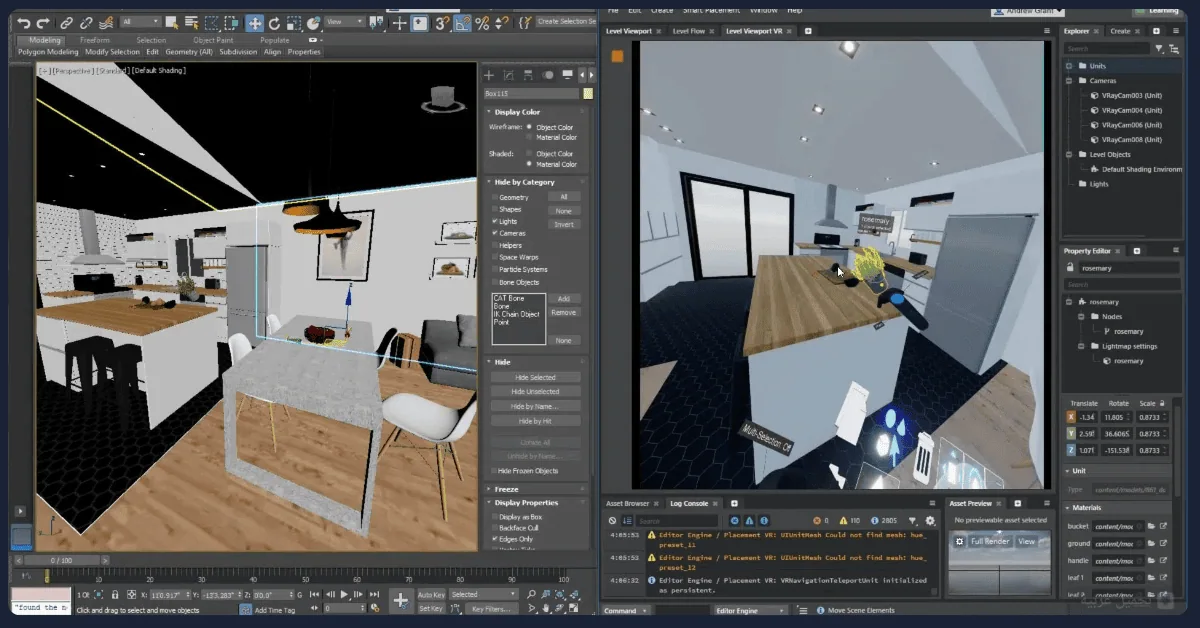Viewport: 1200px width, 628px height.
Task: Click the Play Animation button in 3ds Max
Action: point(345,594)
